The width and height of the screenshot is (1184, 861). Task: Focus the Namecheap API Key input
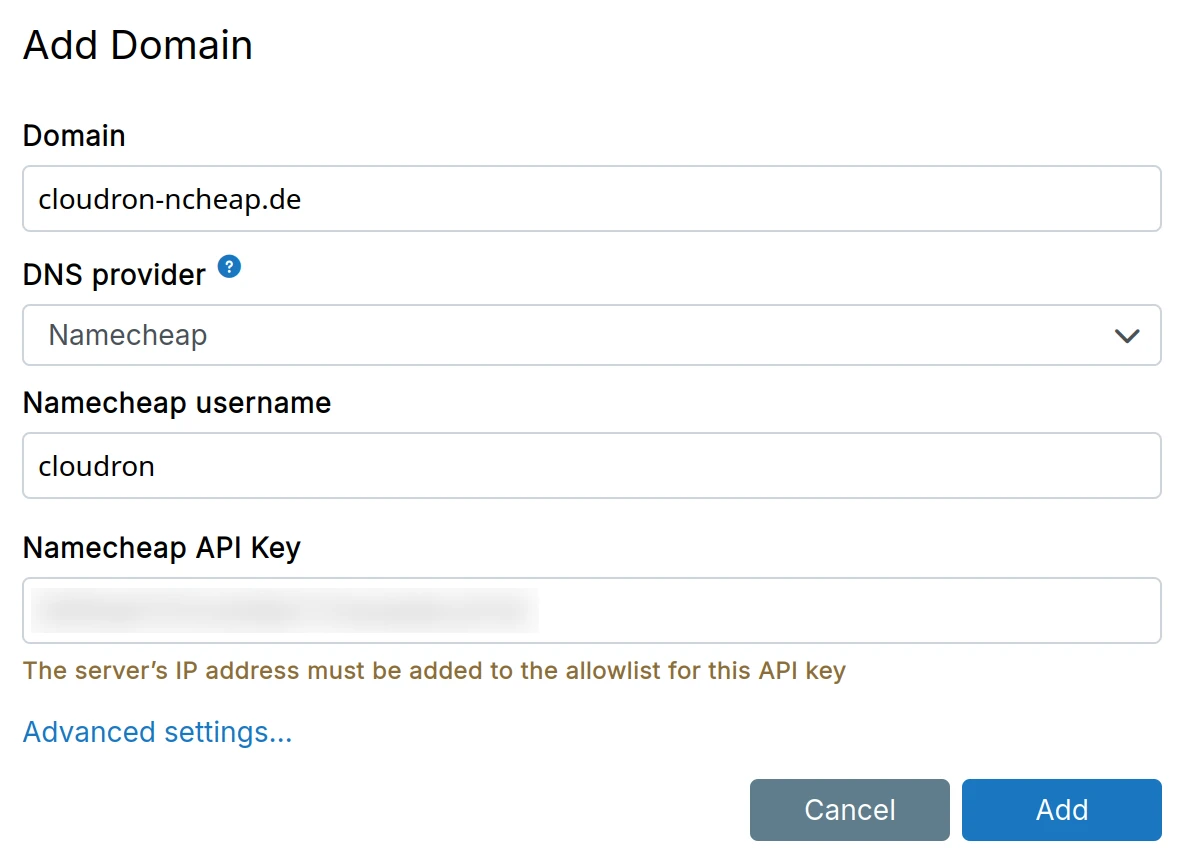590,610
